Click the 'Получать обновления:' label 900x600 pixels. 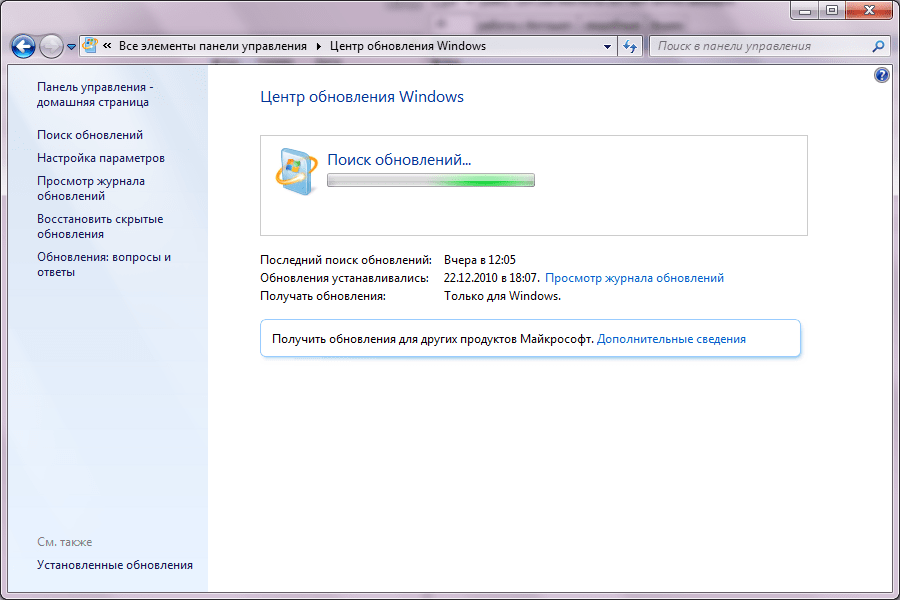(323, 296)
